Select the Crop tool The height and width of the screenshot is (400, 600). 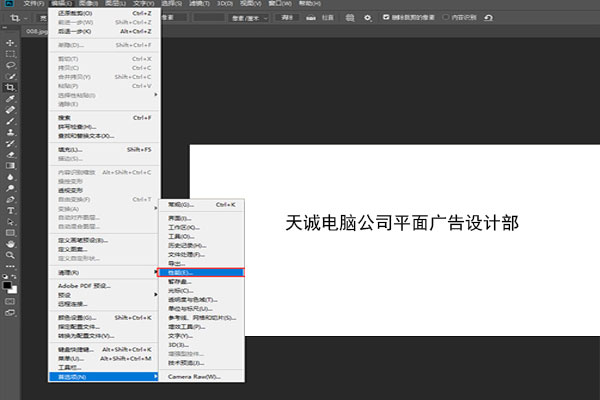click(x=10, y=88)
